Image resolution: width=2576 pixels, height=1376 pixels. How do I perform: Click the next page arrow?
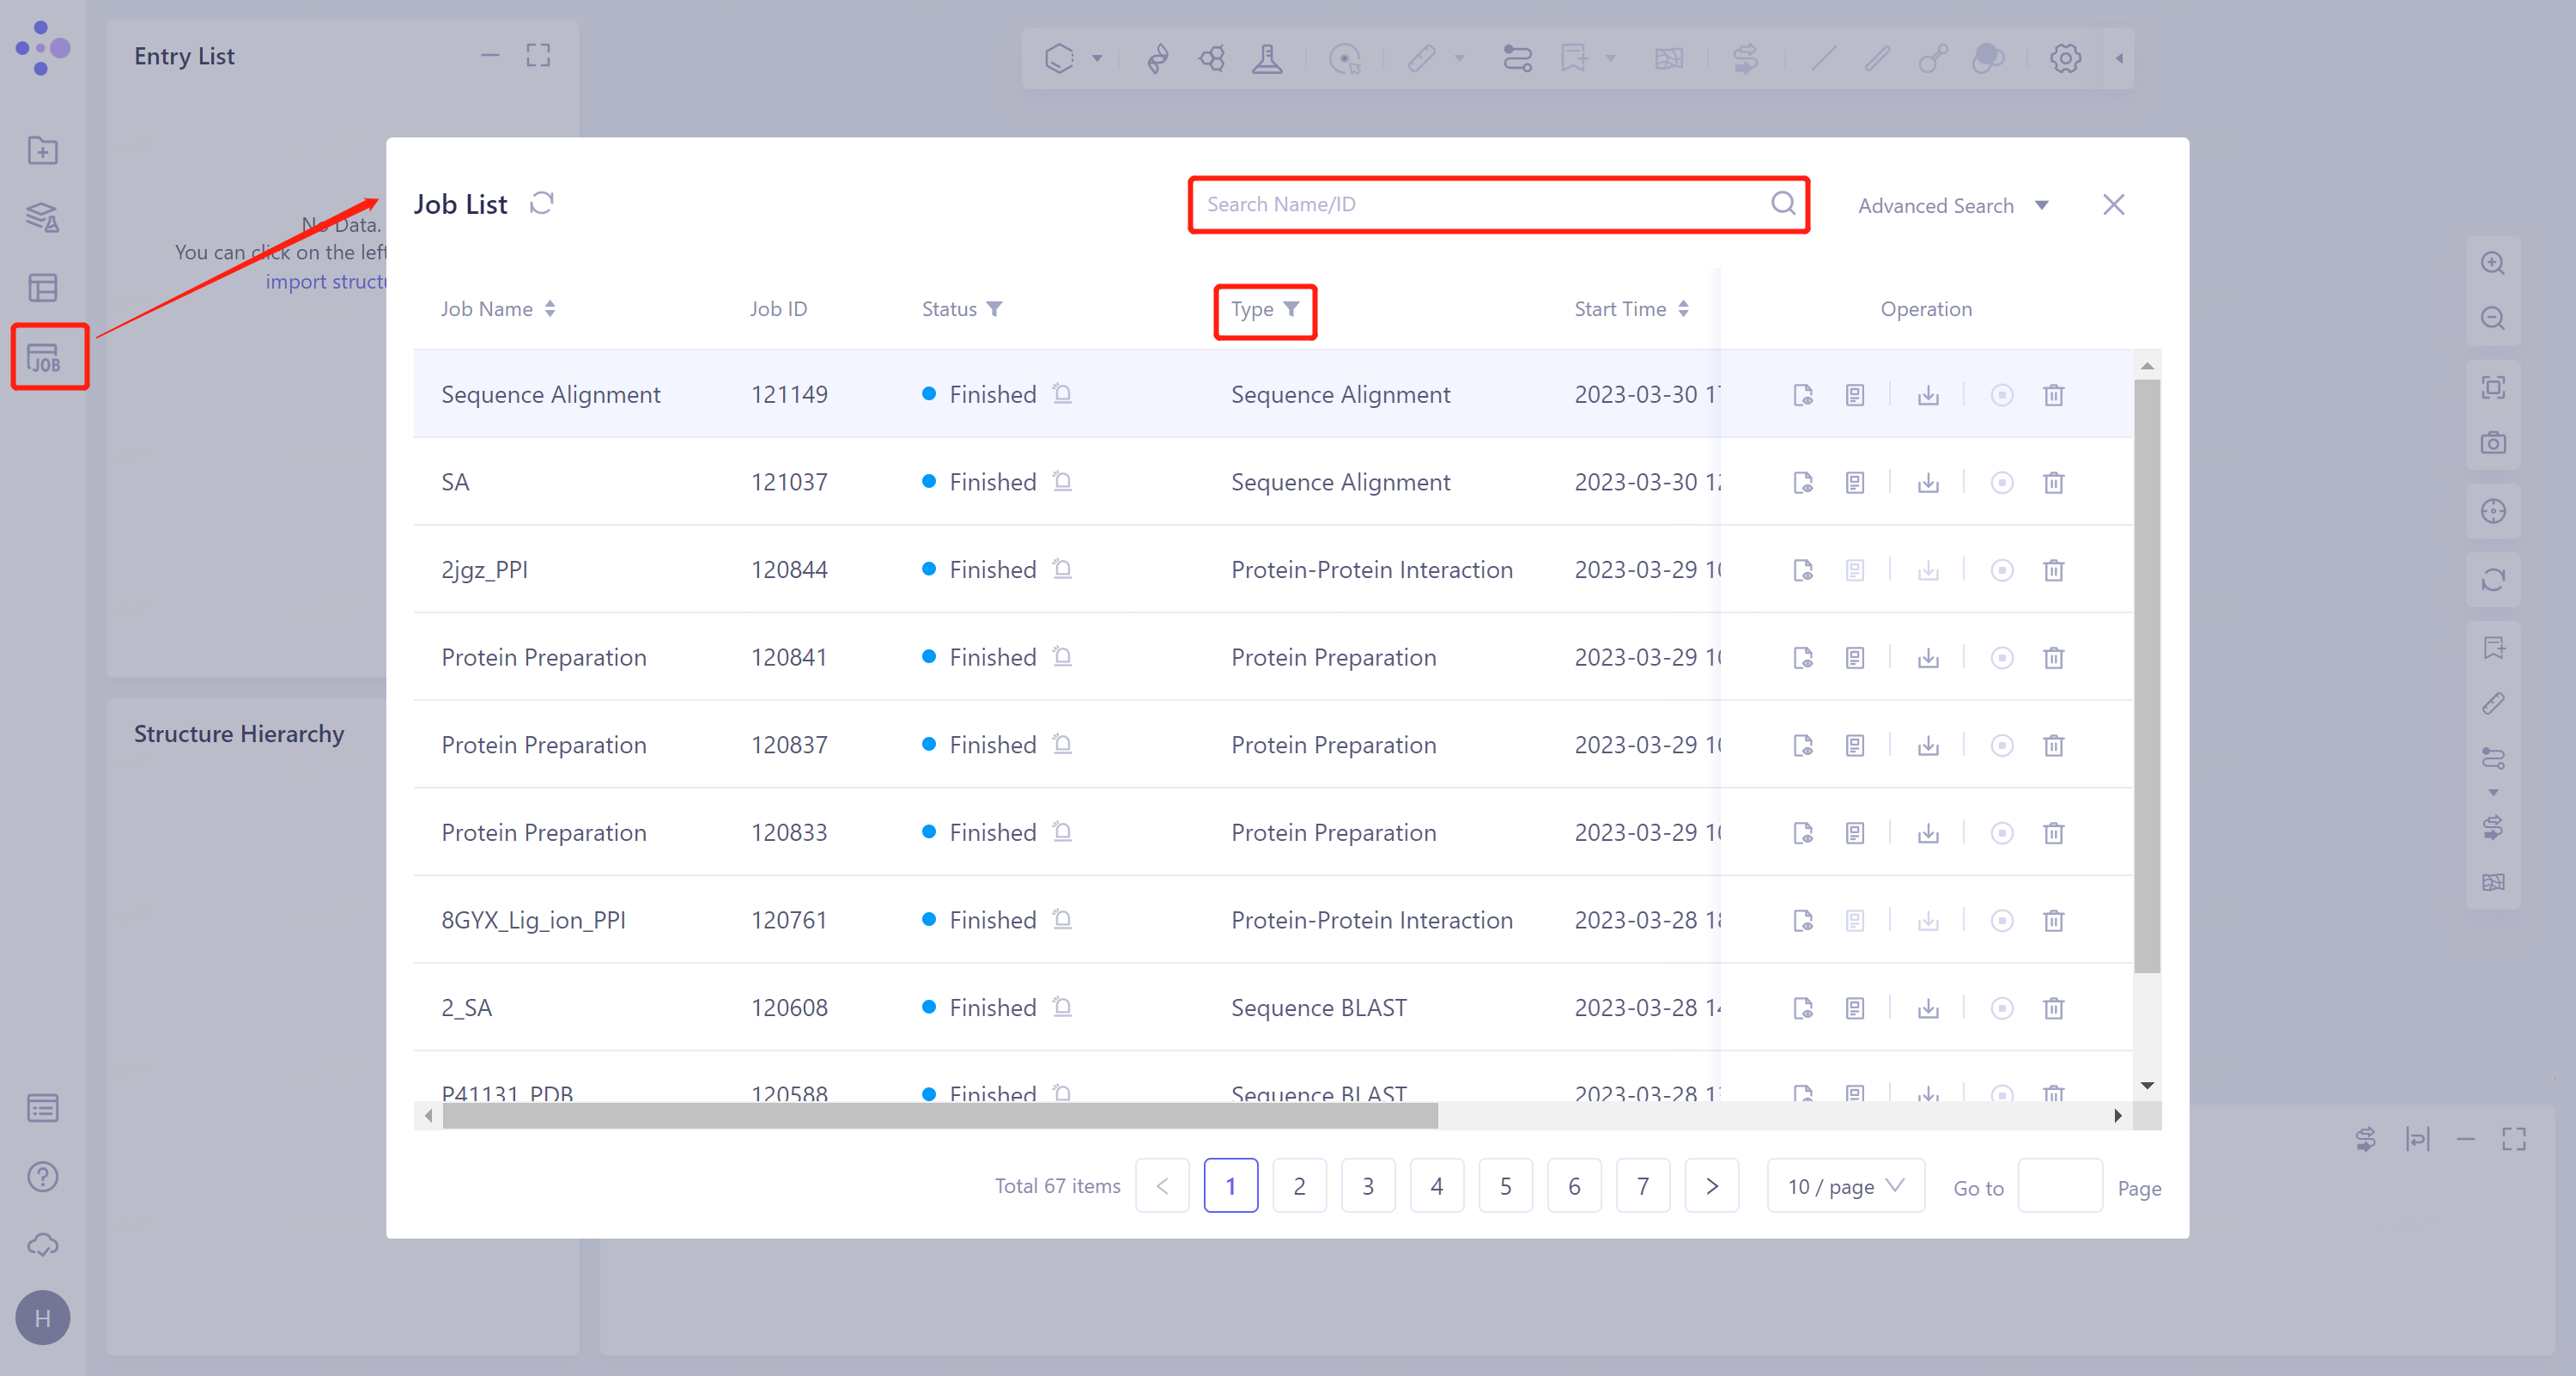point(1711,1186)
